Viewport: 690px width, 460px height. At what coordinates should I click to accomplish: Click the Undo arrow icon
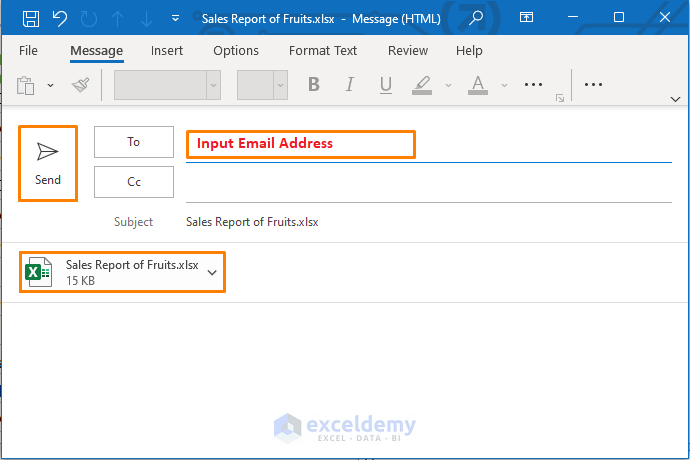coord(59,18)
